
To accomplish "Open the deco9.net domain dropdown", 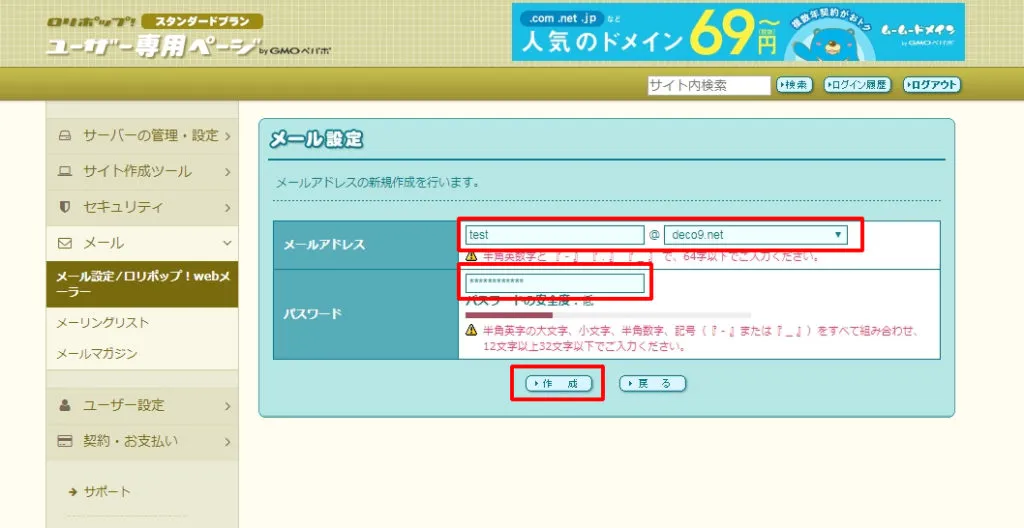I will tap(756, 235).
